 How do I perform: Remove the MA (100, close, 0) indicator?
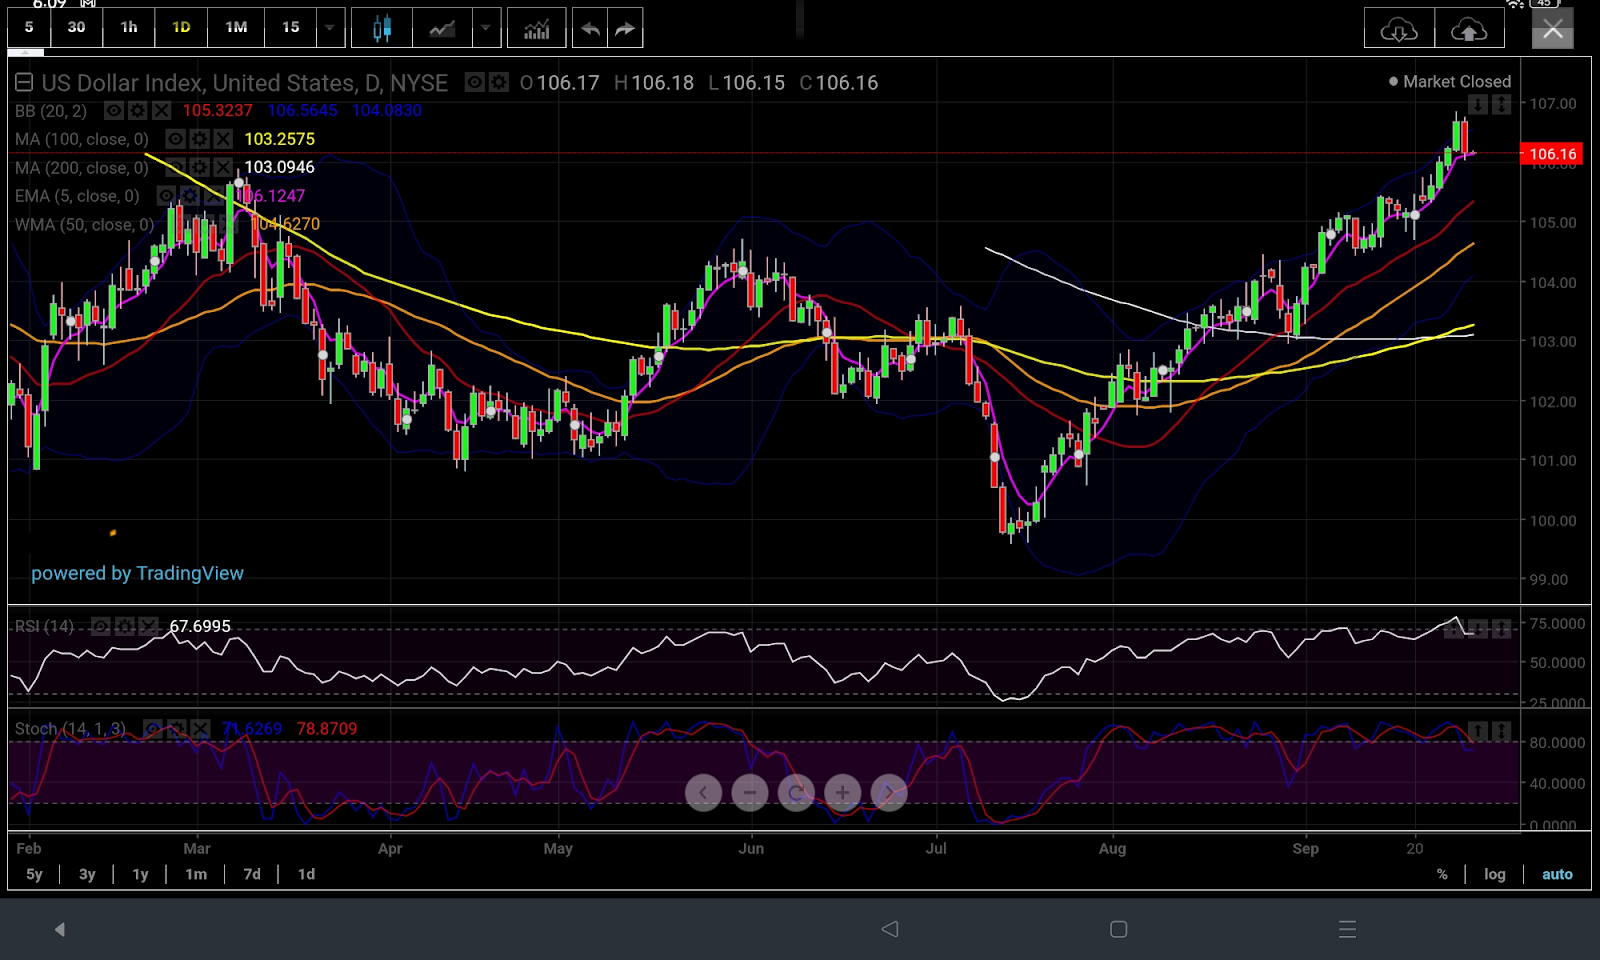(223, 139)
